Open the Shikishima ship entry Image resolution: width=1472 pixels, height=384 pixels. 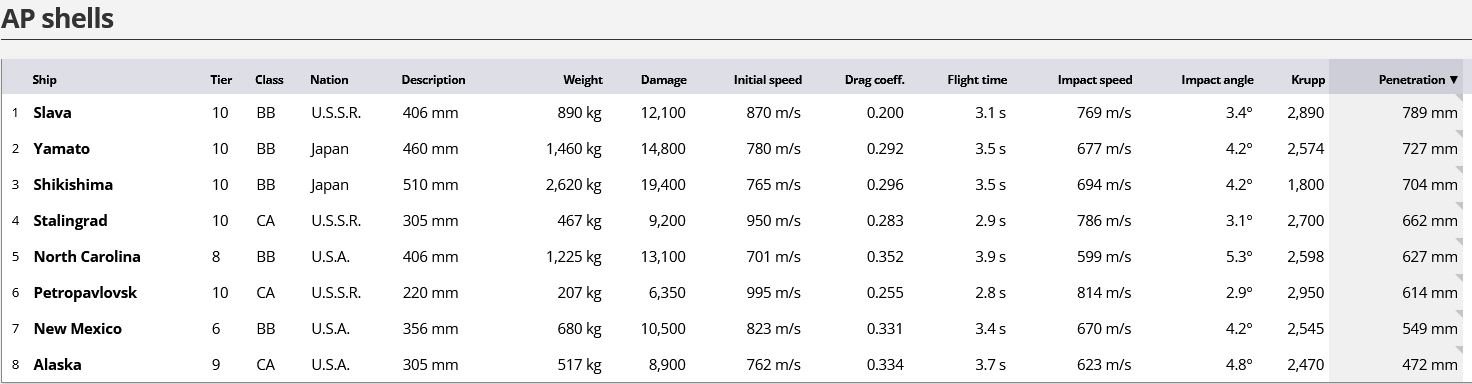click(73, 185)
